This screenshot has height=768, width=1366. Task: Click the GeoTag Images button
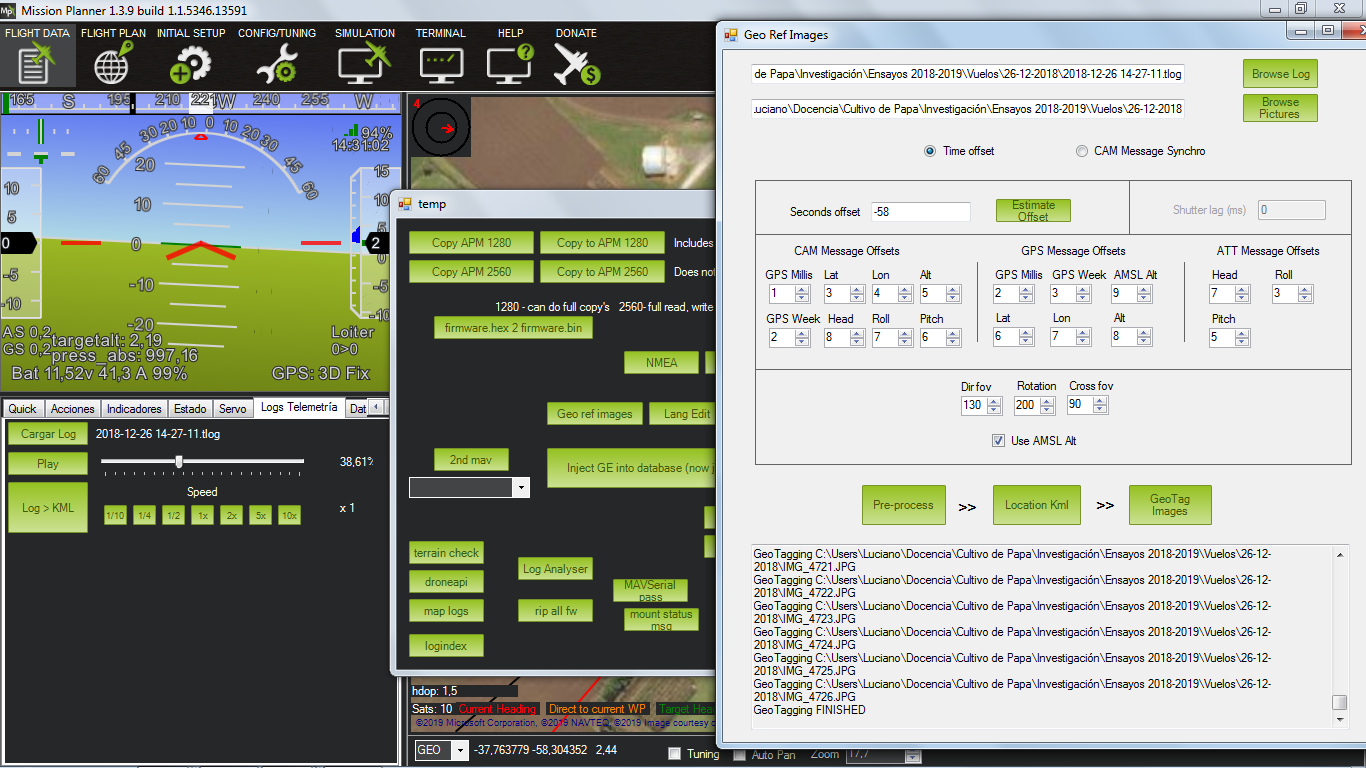[x=1169, y=505]
